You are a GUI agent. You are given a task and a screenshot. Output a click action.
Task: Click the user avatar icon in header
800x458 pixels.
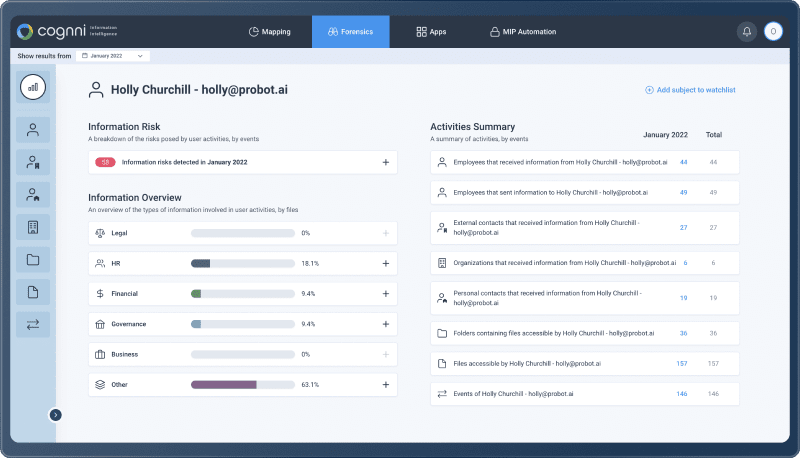(773, 32)
